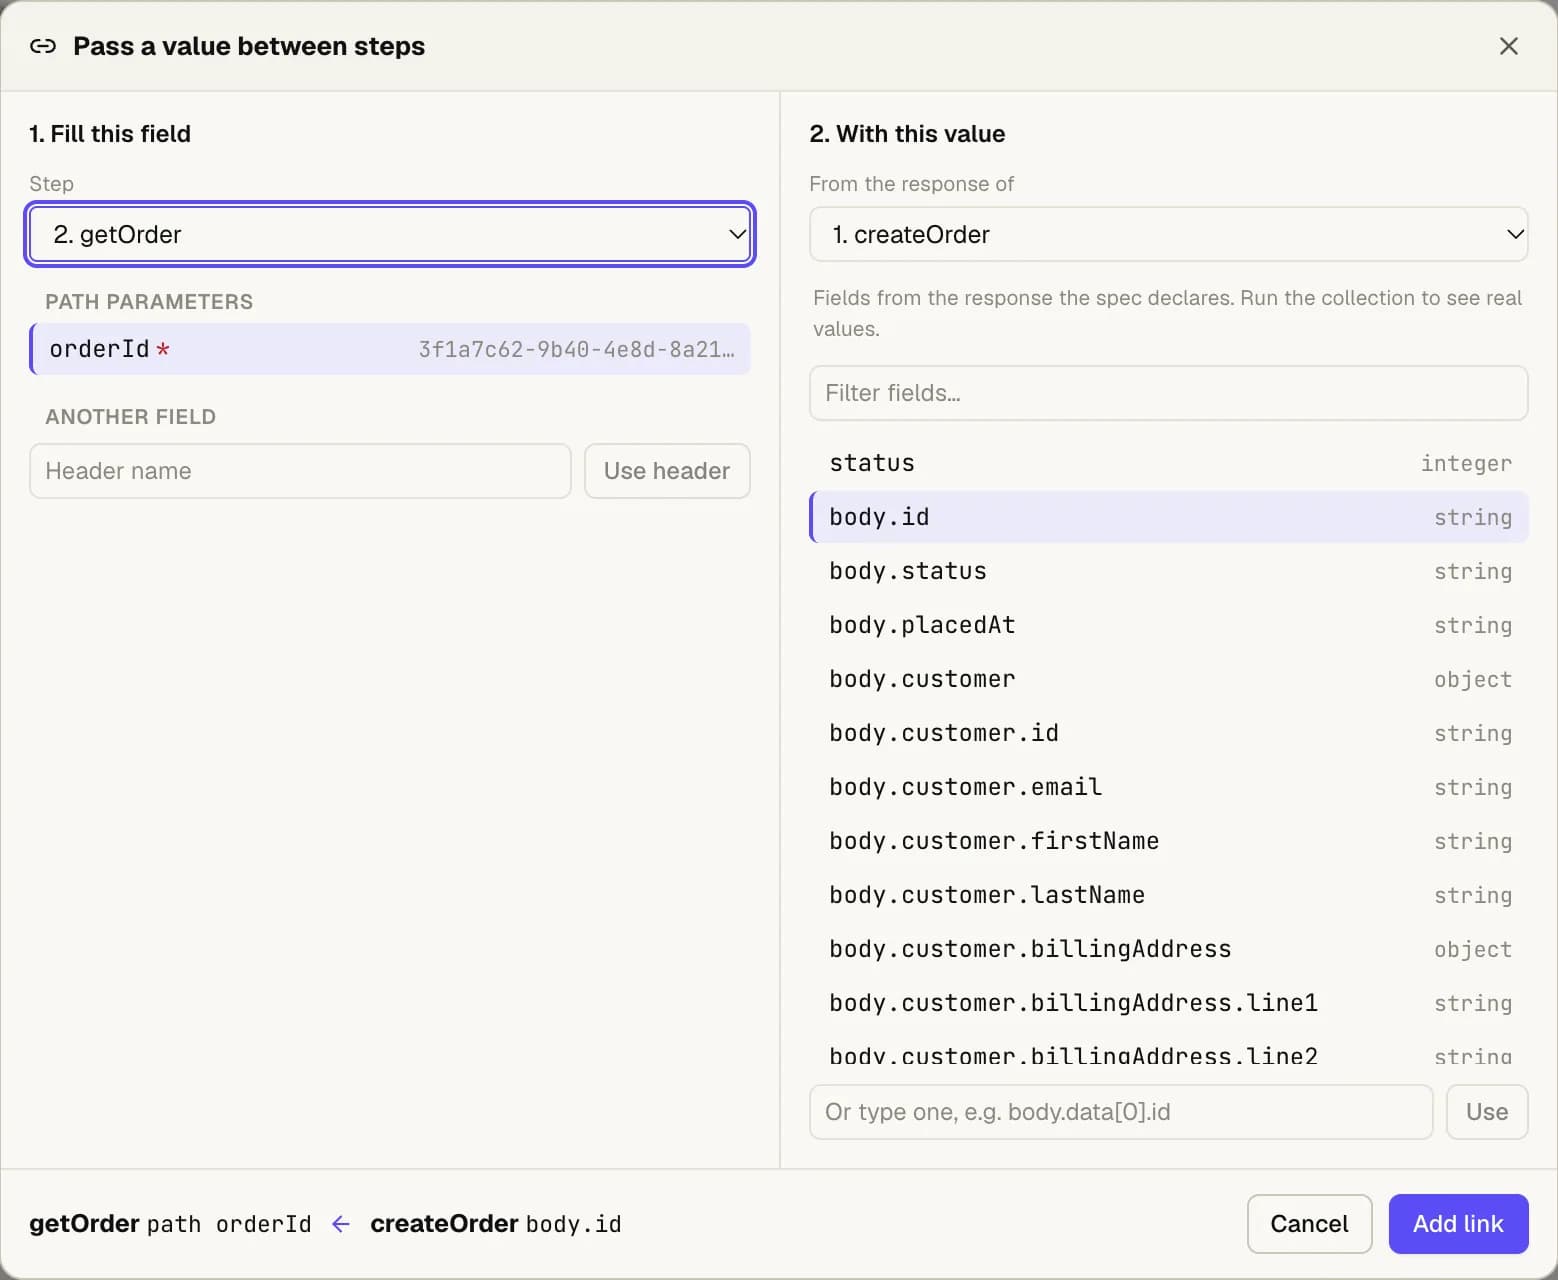Image resolution: width=1558 pixels, height=1280 pixels.
Task: Click into the Filter fields box
Action: [1168, 393]
